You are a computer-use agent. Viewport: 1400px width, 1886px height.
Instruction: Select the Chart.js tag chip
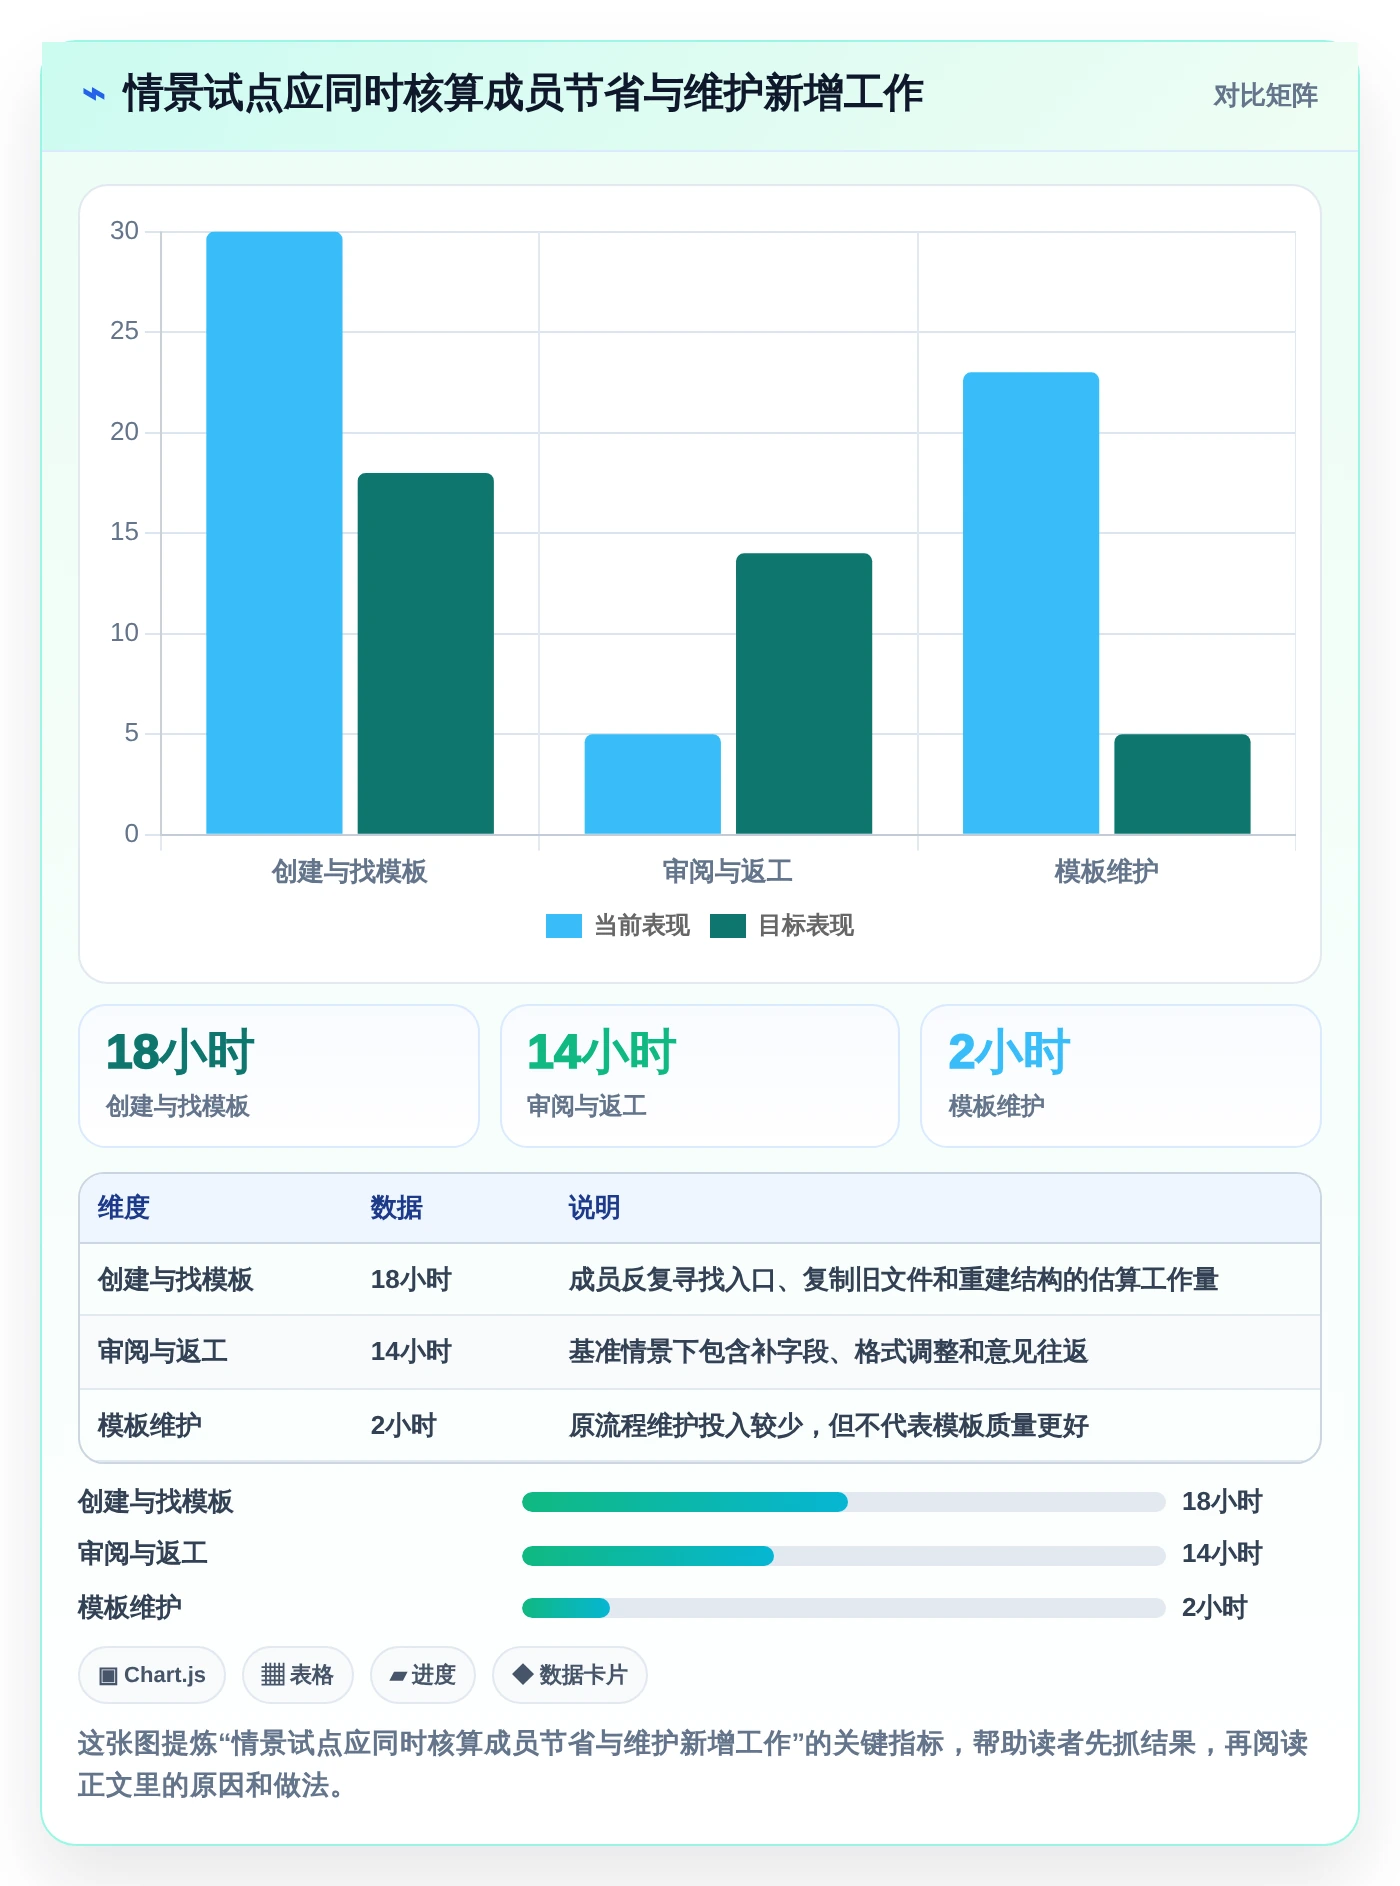[x=152, y=1675]
